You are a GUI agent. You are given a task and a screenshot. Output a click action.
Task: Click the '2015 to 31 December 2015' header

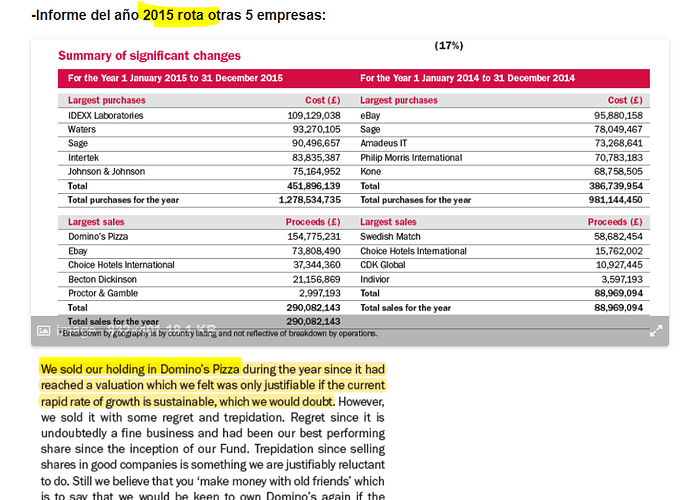pyautogui.click(x=175, y=78)
